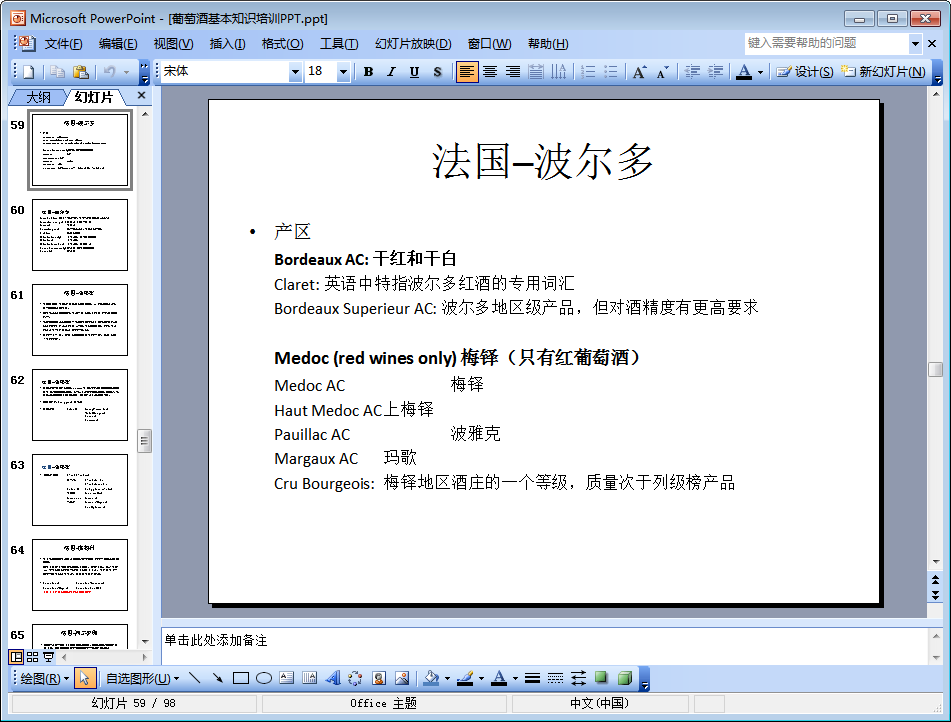
Task: Enable italic formatting
Action: tap(391, 71)
